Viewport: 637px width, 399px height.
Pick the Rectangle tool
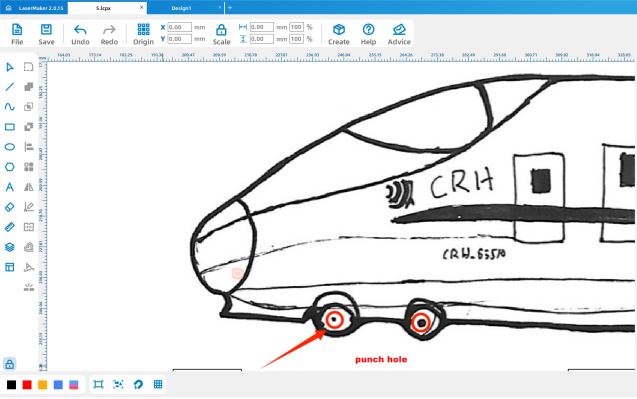point(10,127)
